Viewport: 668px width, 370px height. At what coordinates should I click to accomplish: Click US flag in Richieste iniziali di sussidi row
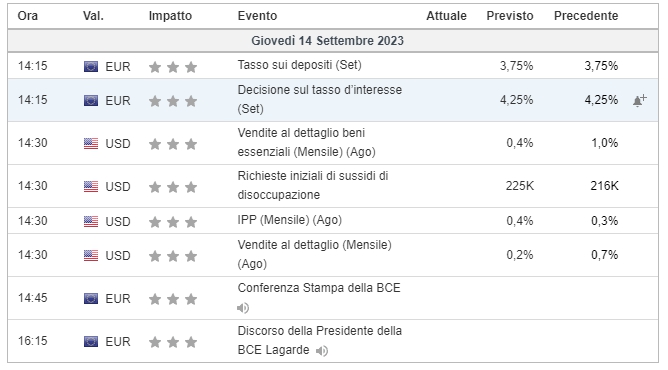coord(91,186)
